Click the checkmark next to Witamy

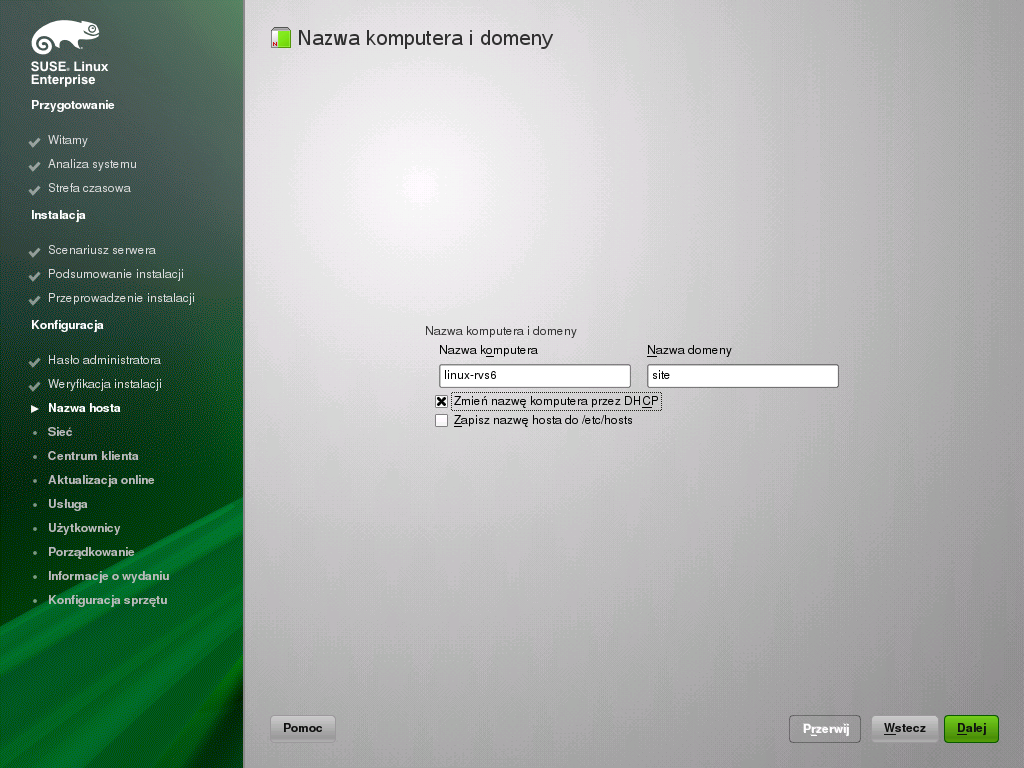(35, 142)
